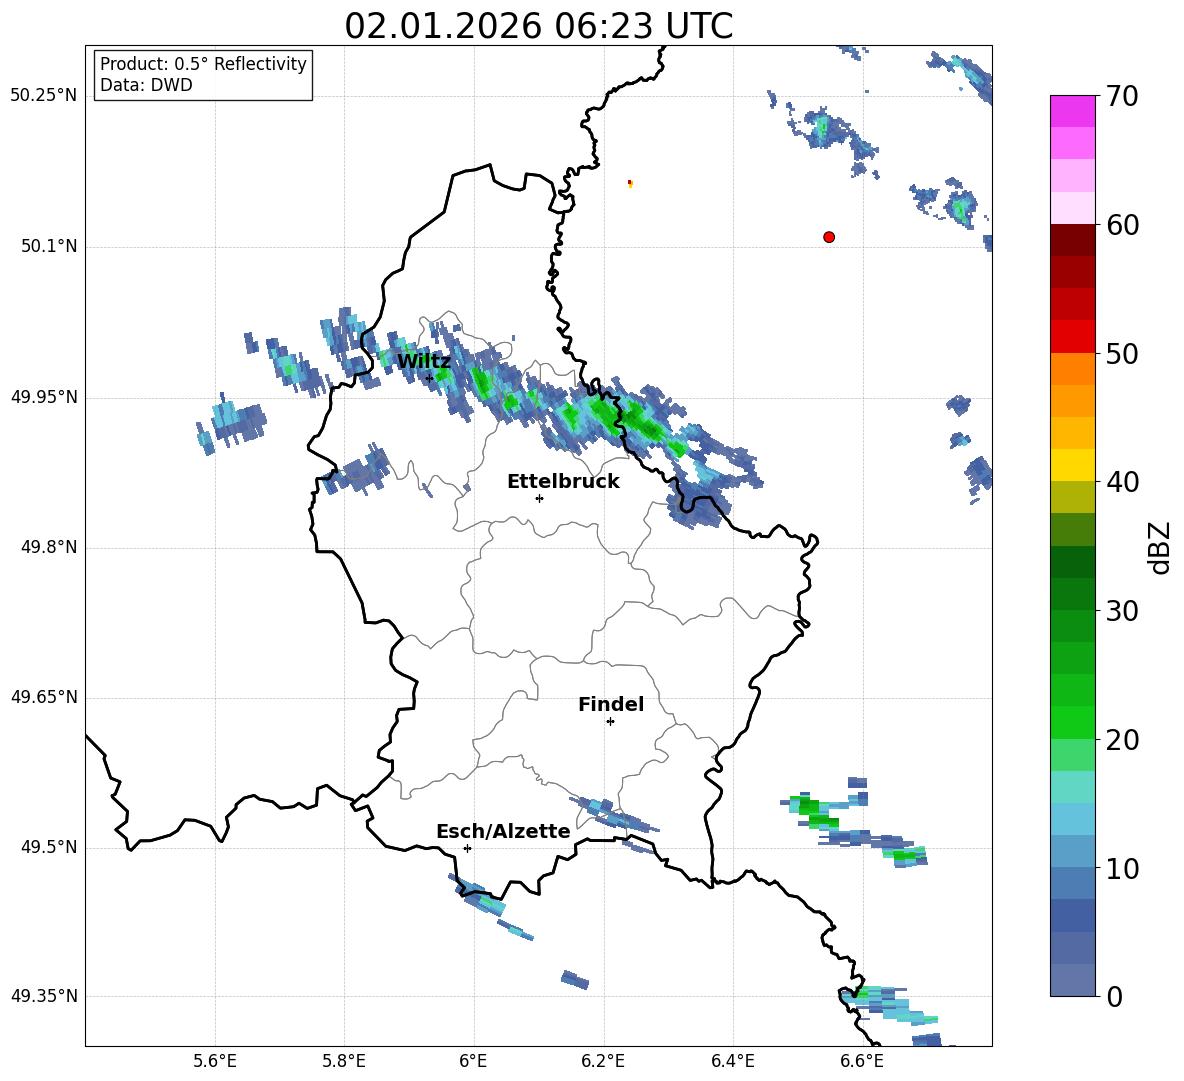The image size is (1184, 1081).
Task: Click the 50.25°N latitude label
Action: click(44, 96)
